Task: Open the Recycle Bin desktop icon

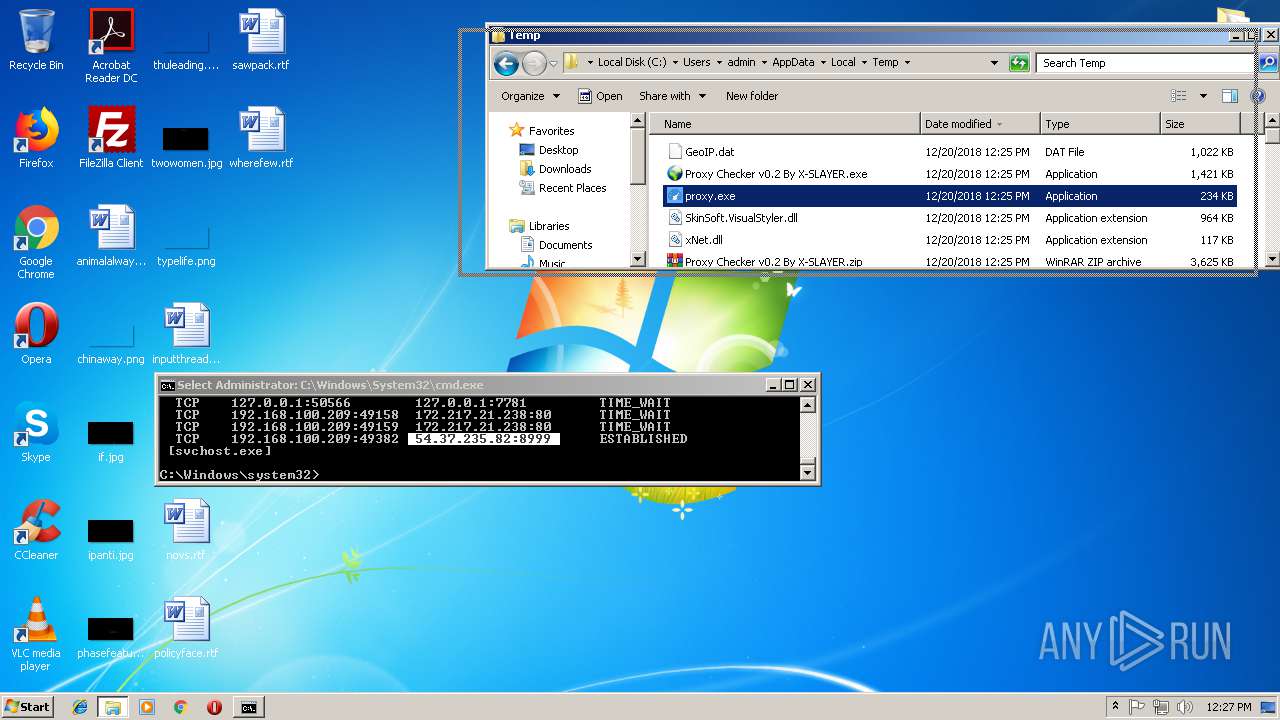Action: 36,40
